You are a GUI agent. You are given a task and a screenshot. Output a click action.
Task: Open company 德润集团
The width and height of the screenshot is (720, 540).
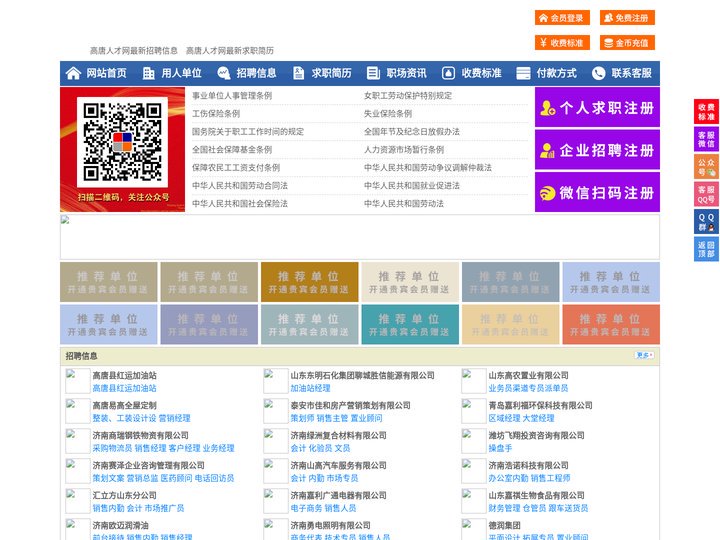click(x=504, y=525)
